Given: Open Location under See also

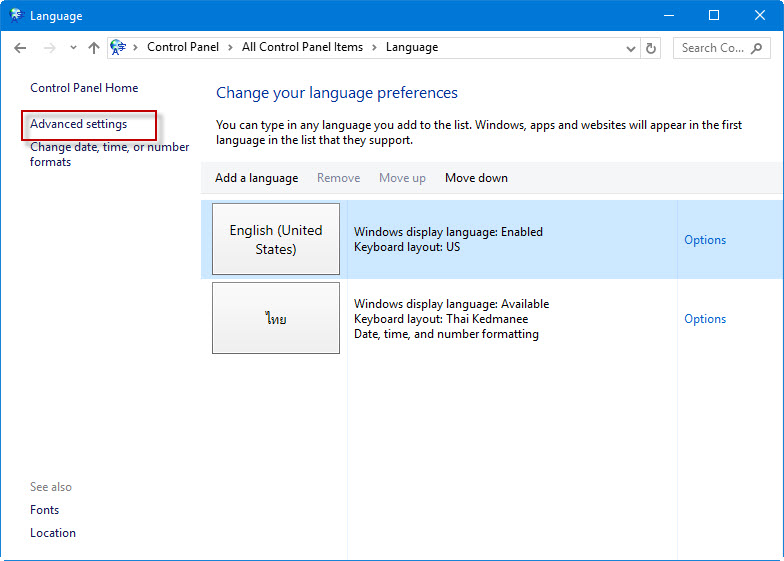Looking at the screenshot, I should coord(53,533).
